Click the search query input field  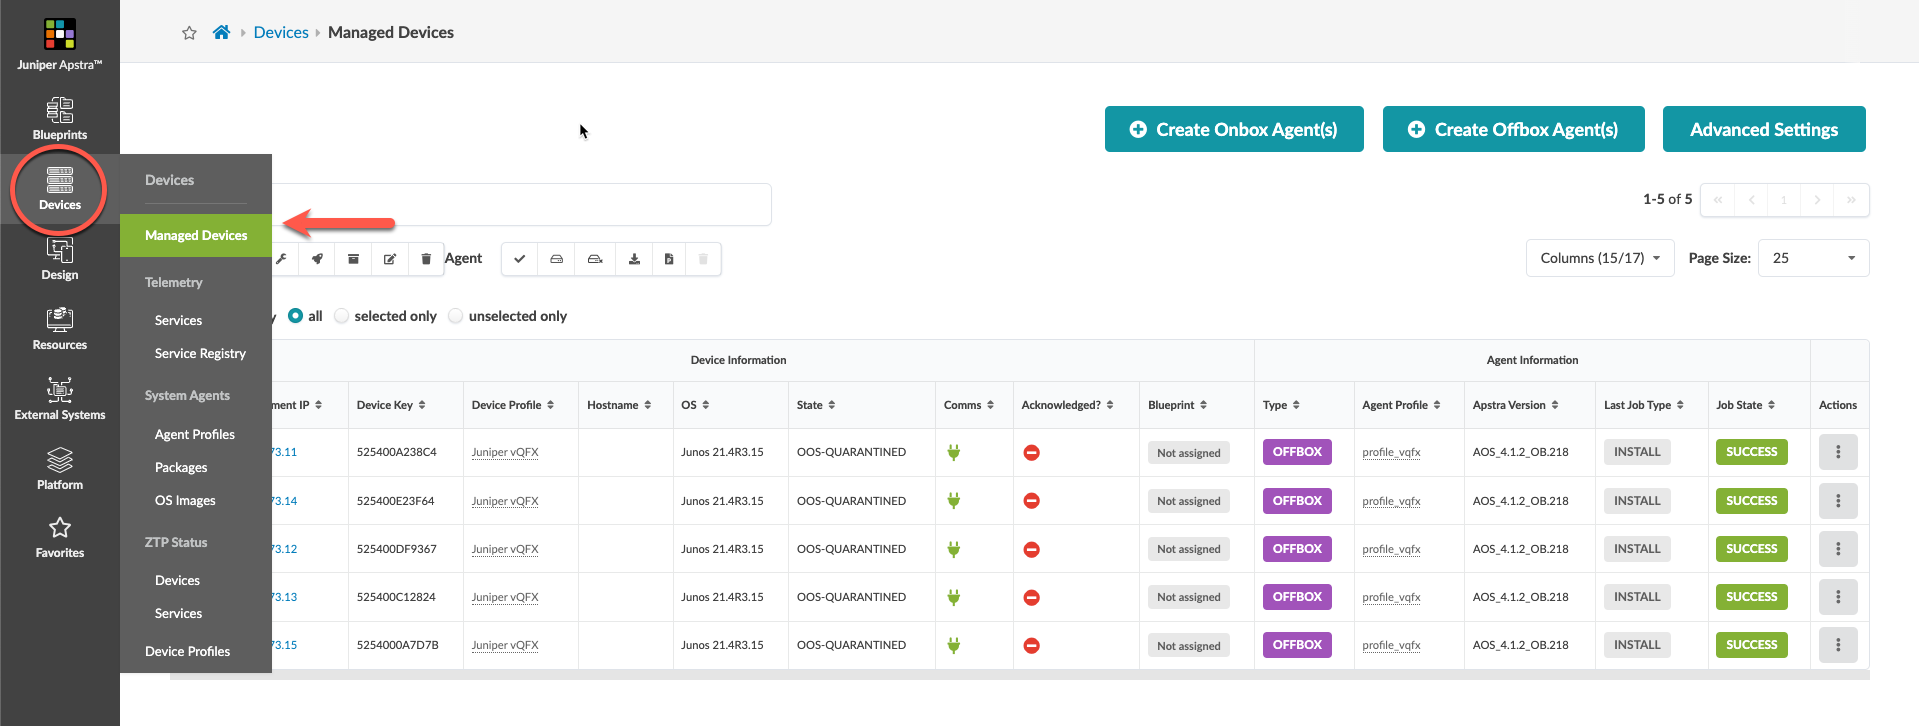coord(520,204)
